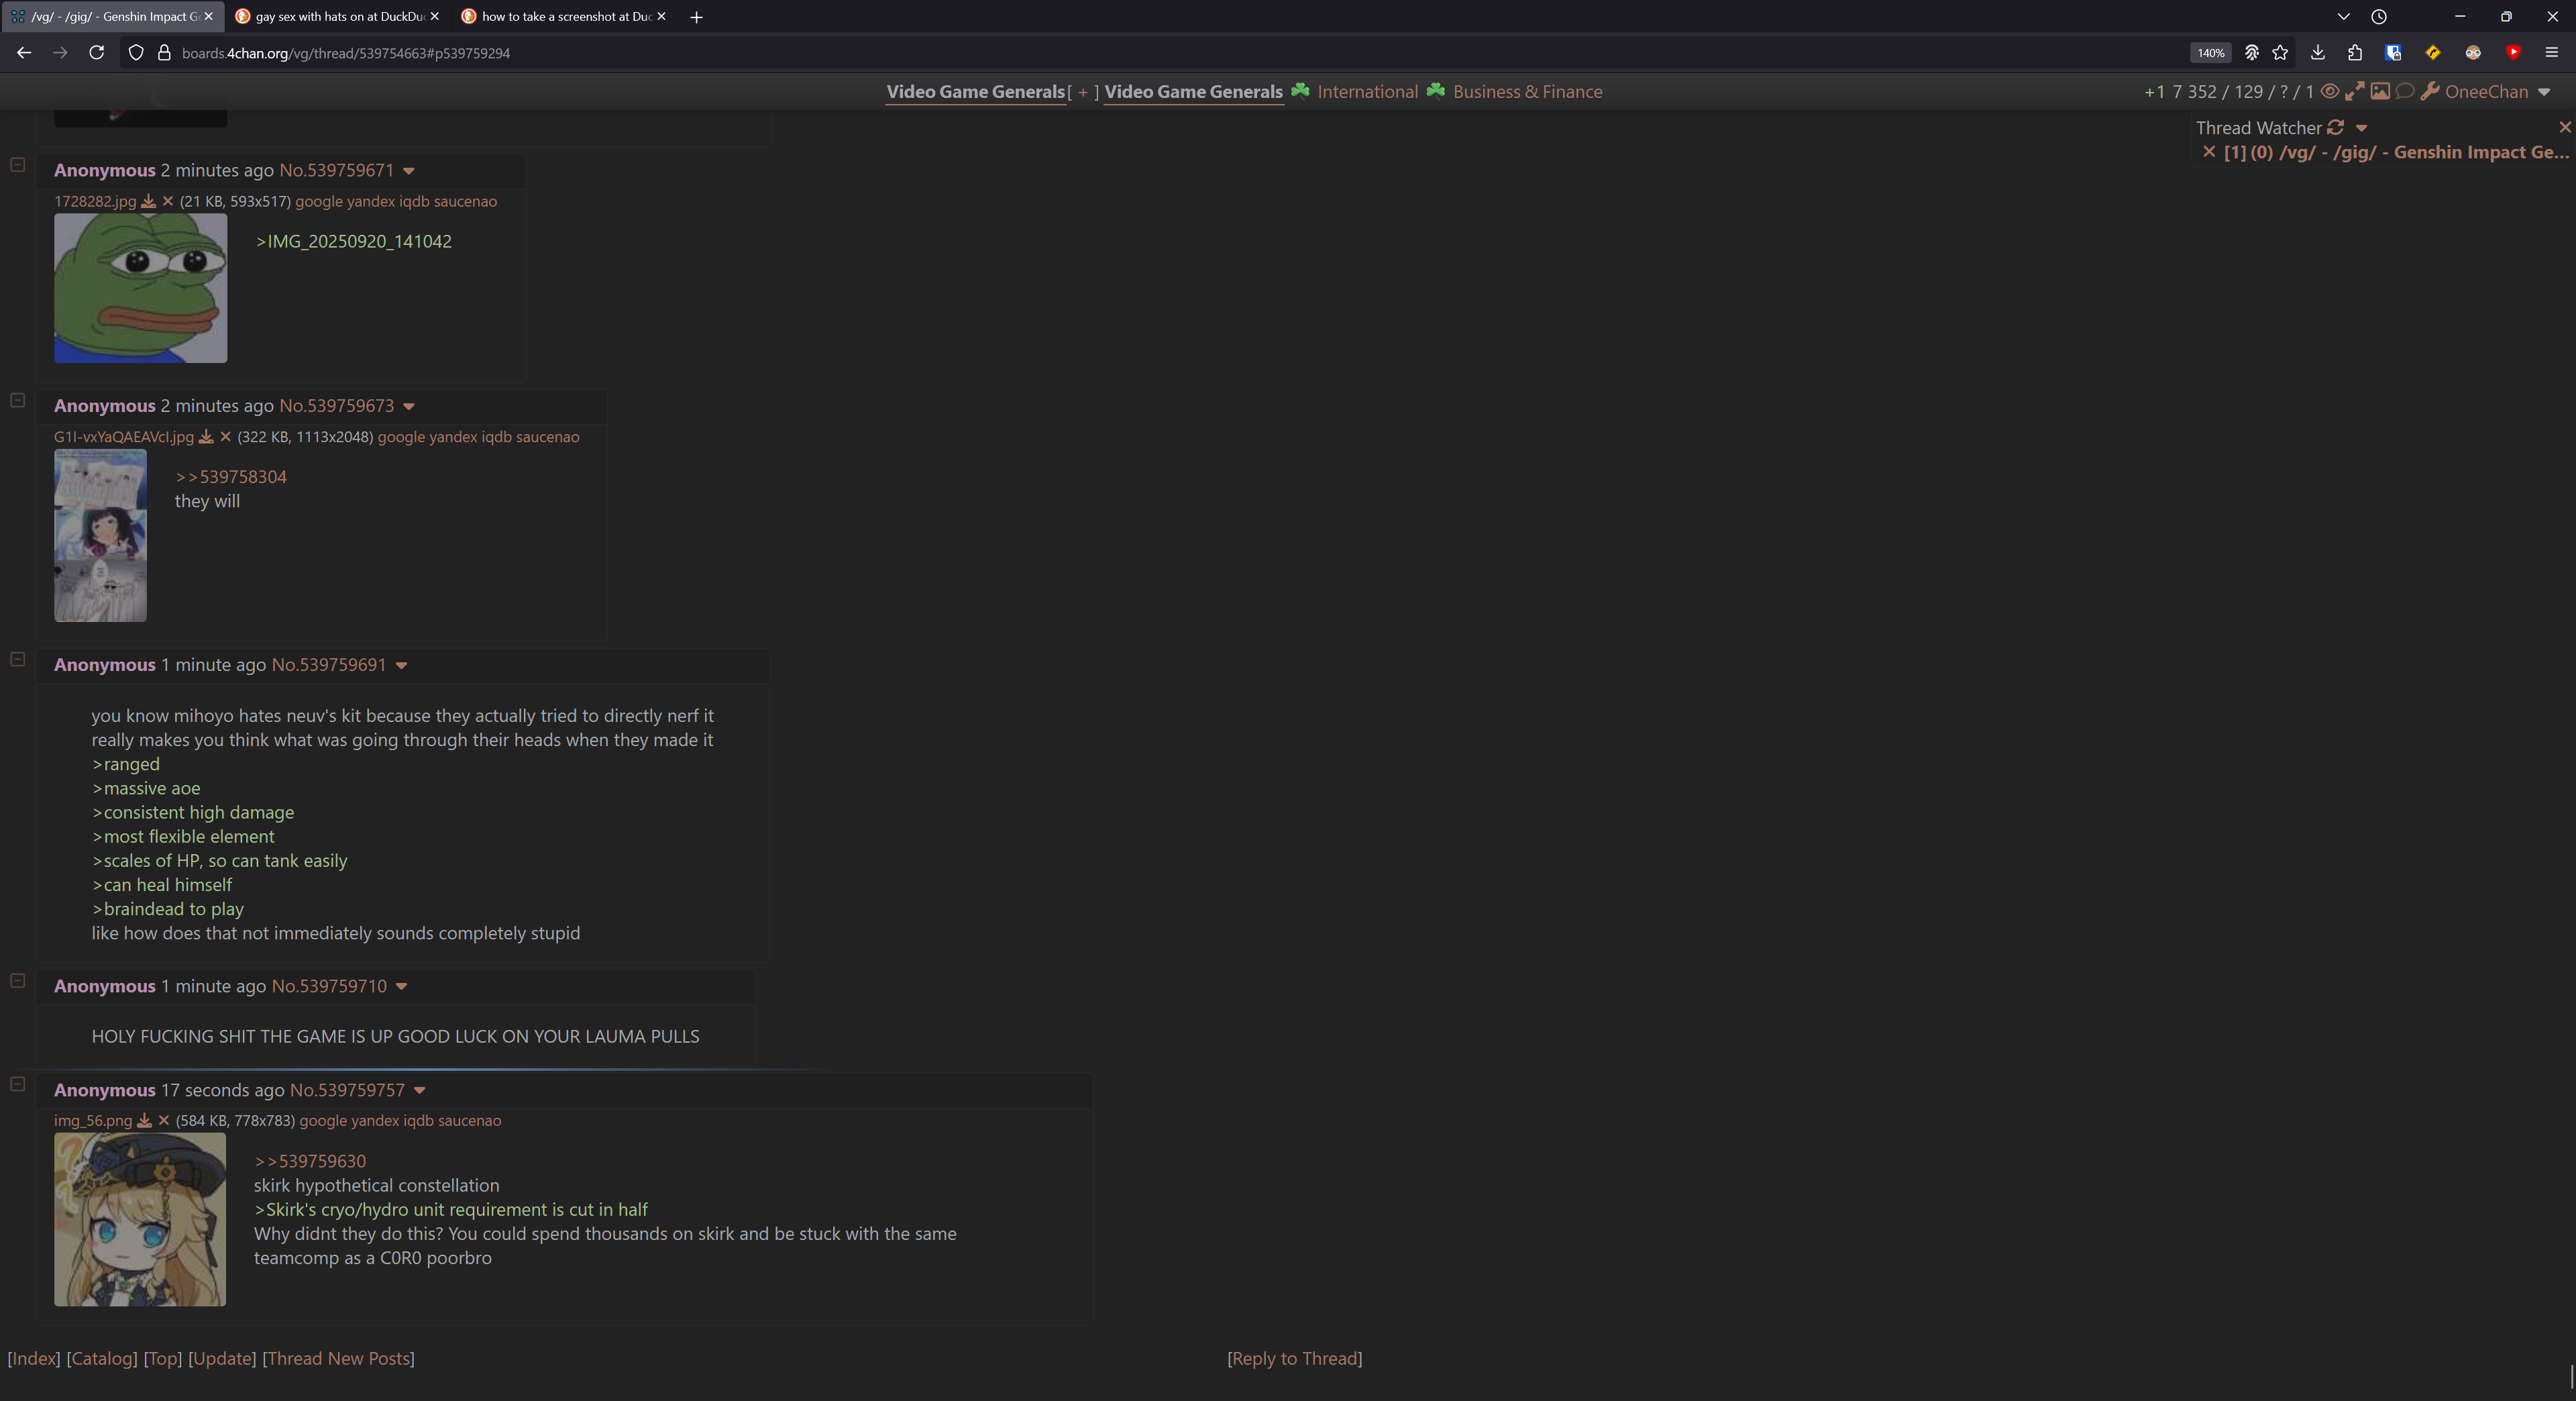Expand the OneeChan dropdown arrow
The image size is (2576, 1401).
coord(2544,91)
